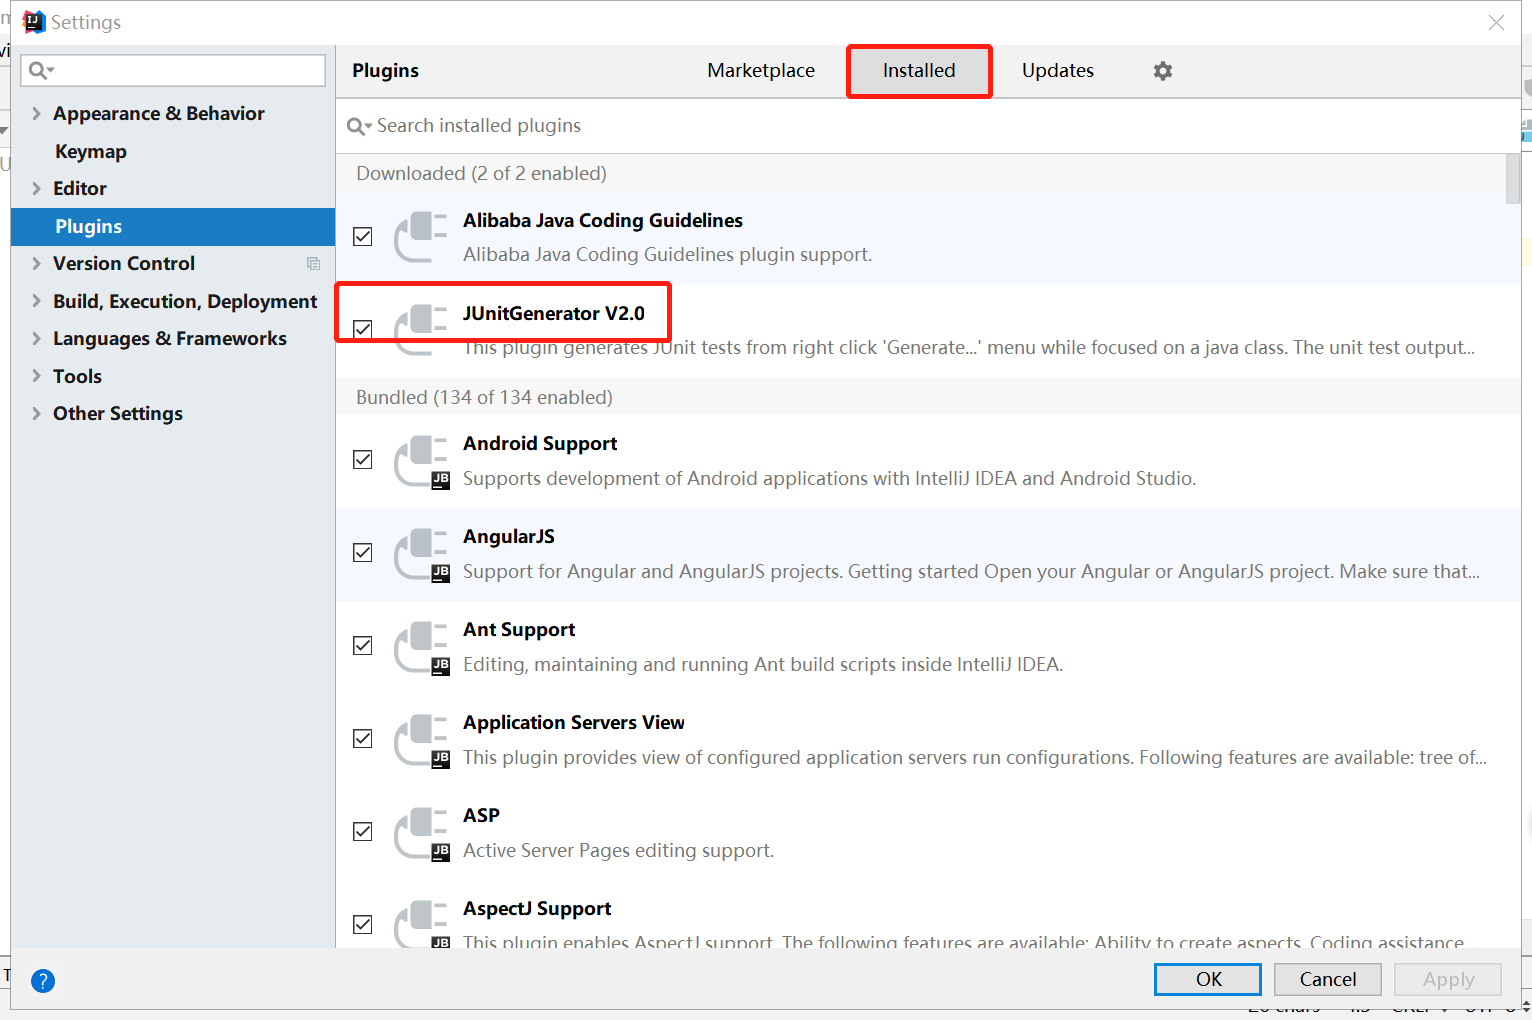Expand the Tools settings node arrow

click(x=36, y=376)
